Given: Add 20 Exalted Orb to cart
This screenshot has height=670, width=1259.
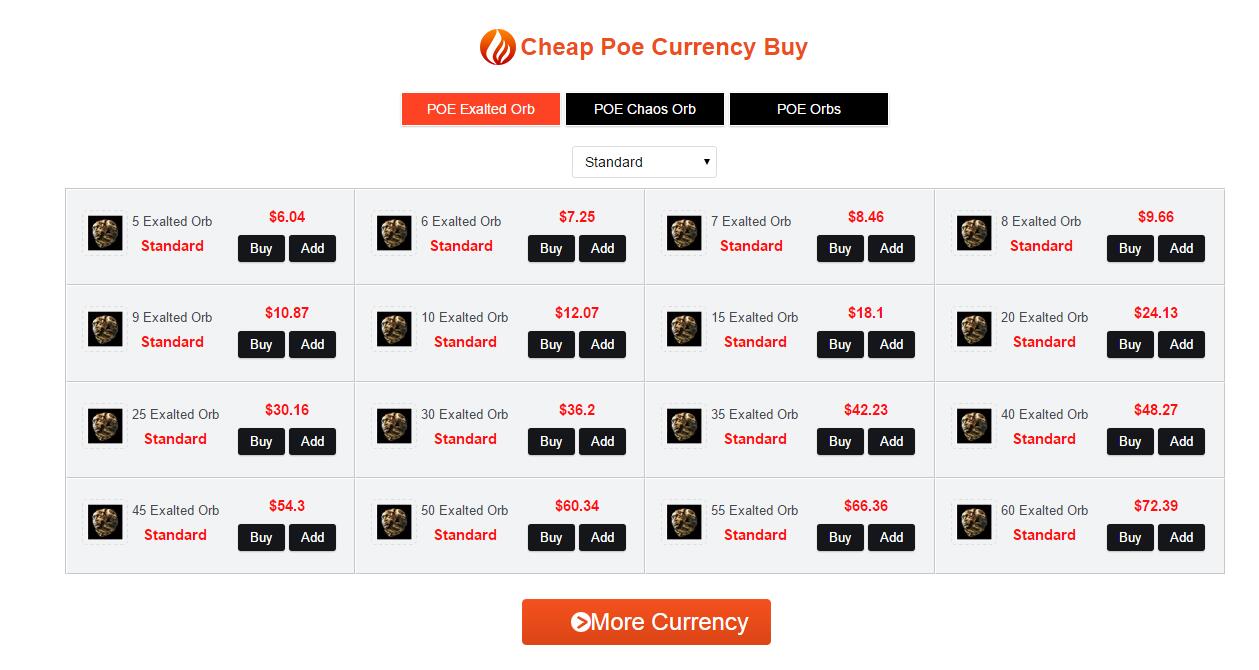Looking at the screenshot, I should (x=1181, y=344).
